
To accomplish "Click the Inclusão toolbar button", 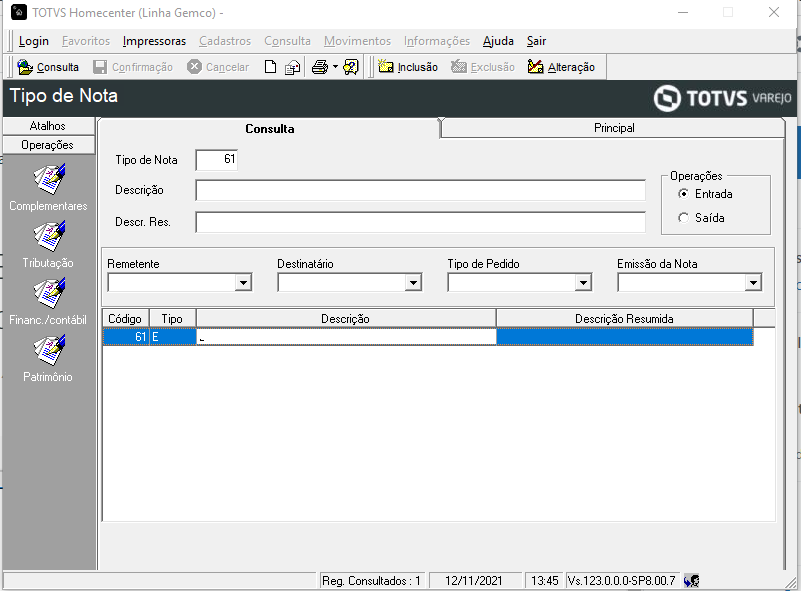I will point(408,67).
